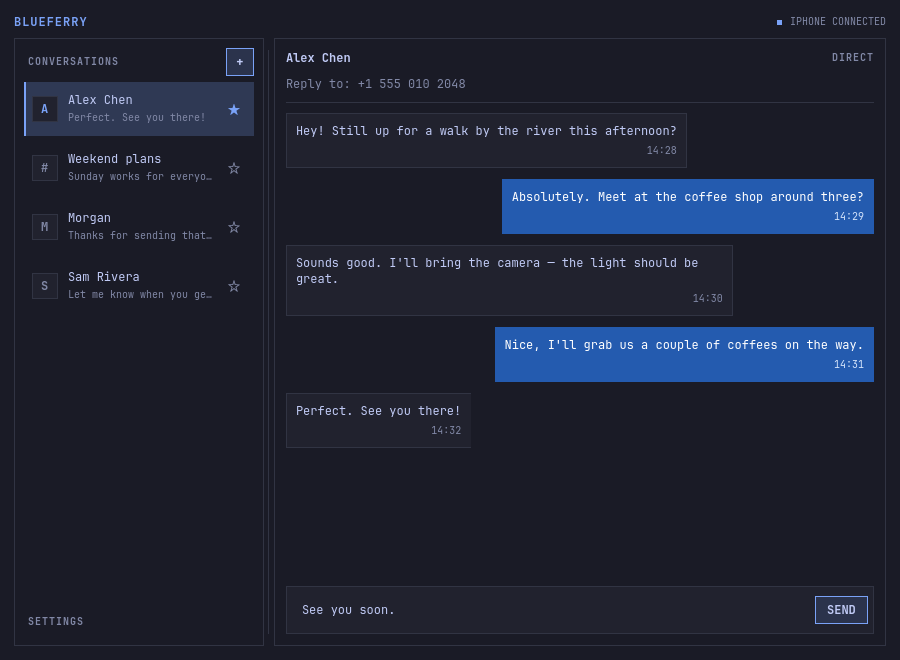Open the Weekend plans conversation
Screen dimensions: 900x660
(x=139, y=168)
